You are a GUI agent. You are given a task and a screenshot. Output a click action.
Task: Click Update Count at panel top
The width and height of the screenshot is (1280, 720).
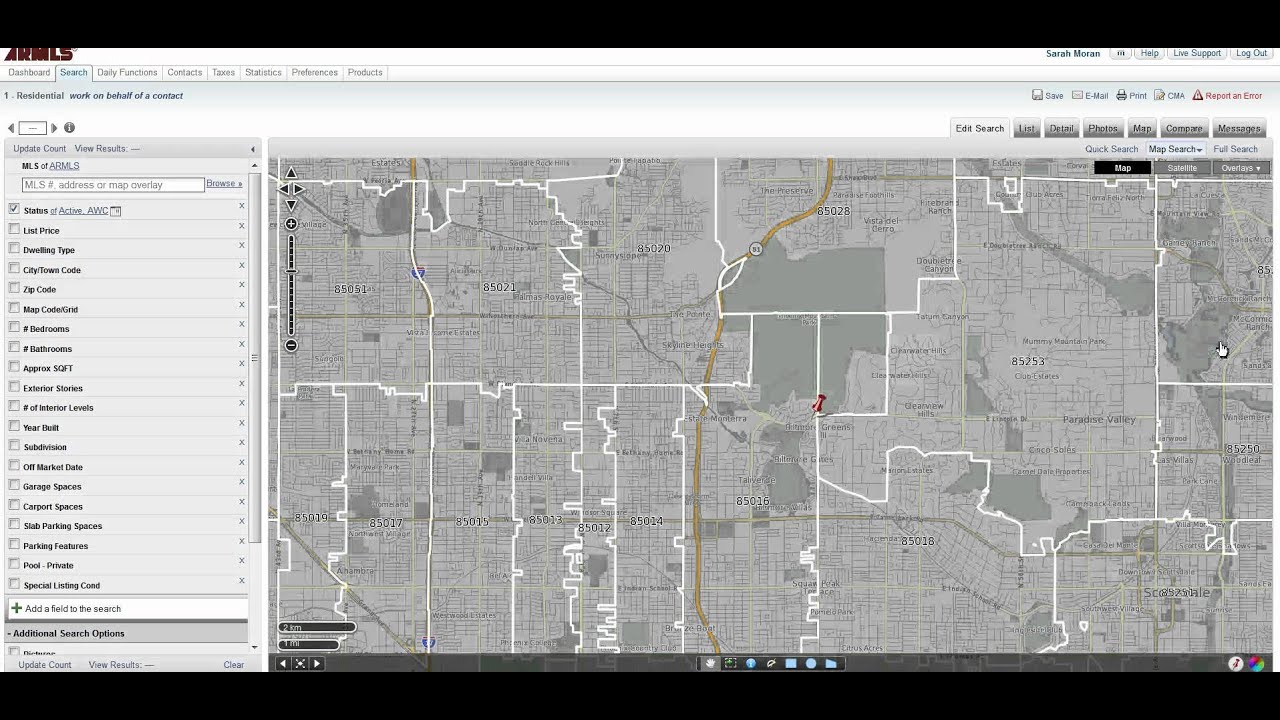point(40,149)
